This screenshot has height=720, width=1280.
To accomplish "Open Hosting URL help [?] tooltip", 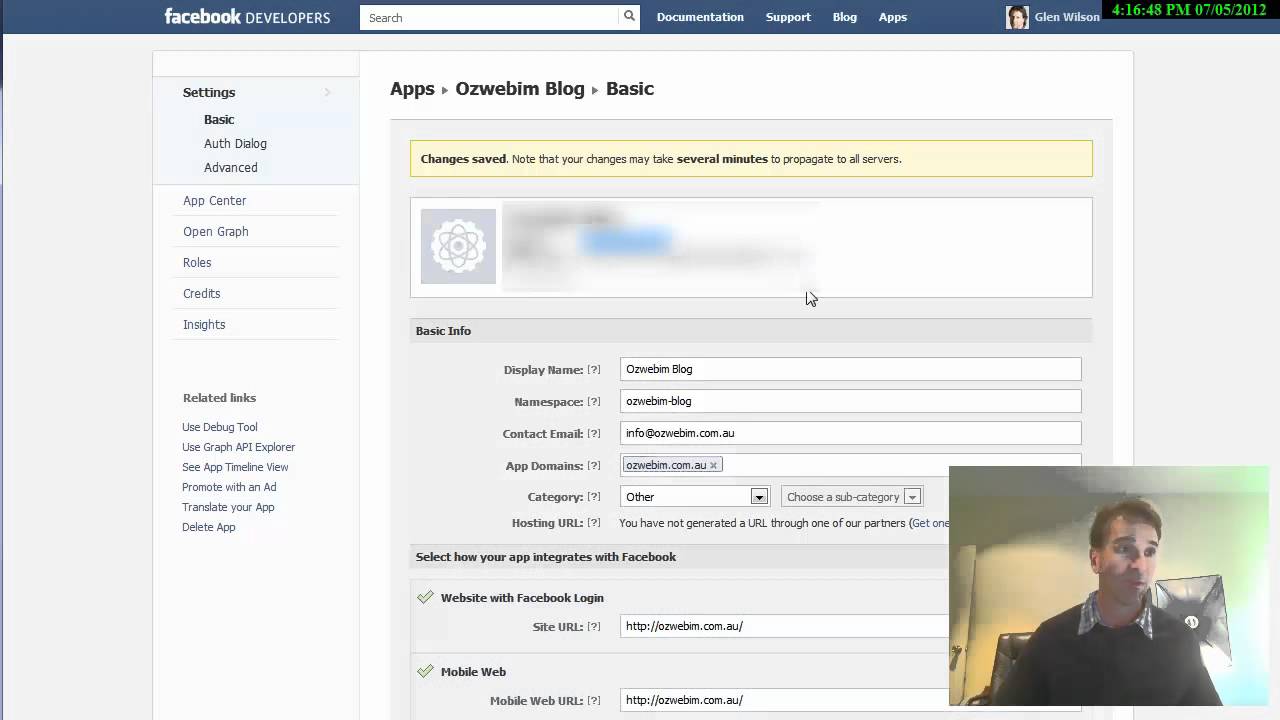I will click(594, 523).
